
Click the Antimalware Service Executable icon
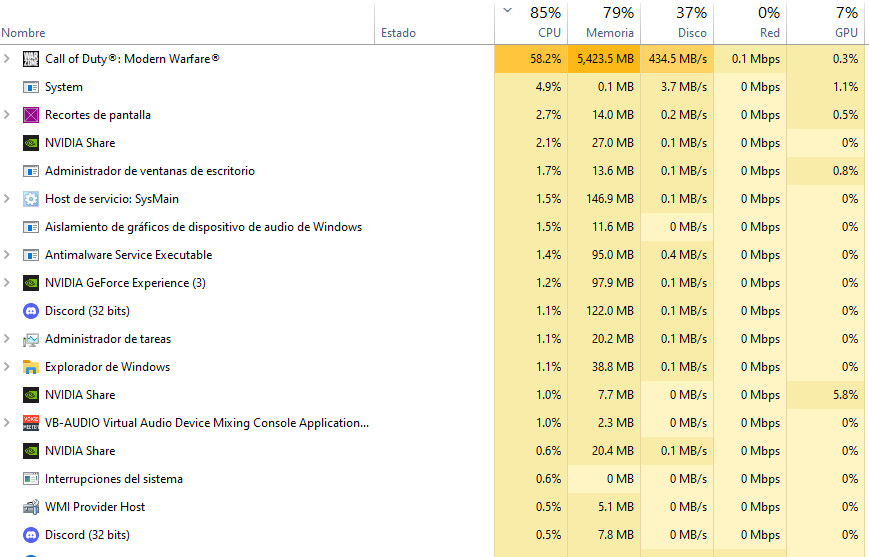coord(30,255)
